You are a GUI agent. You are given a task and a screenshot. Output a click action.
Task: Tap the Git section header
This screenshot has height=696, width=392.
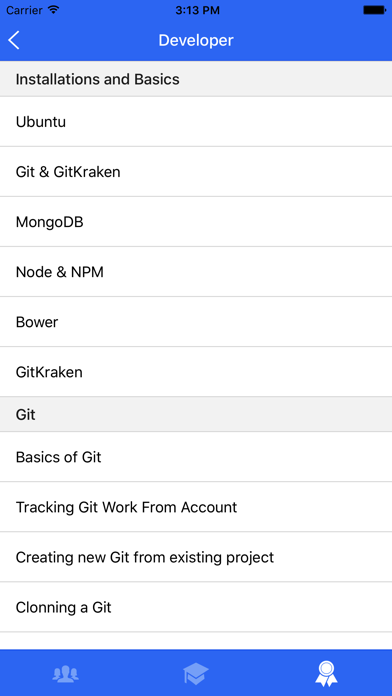196,415
